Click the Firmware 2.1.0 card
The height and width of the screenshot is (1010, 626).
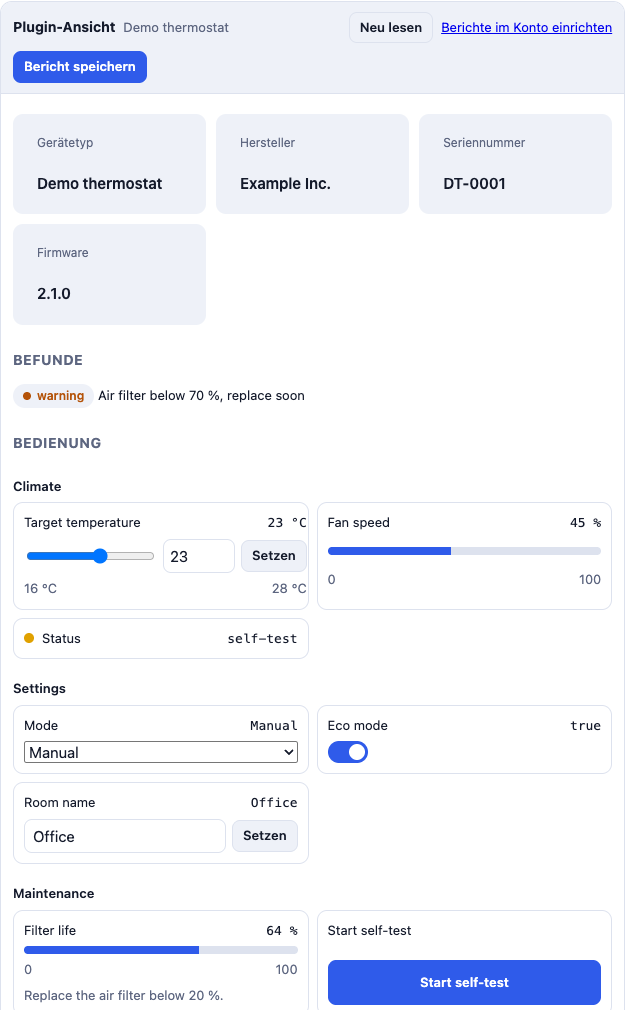click(109, 274)
